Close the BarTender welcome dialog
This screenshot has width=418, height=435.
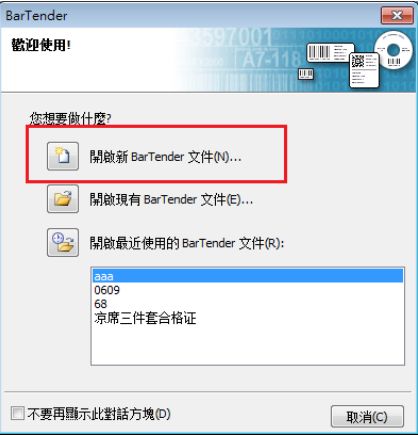click(x=397, y=15)
